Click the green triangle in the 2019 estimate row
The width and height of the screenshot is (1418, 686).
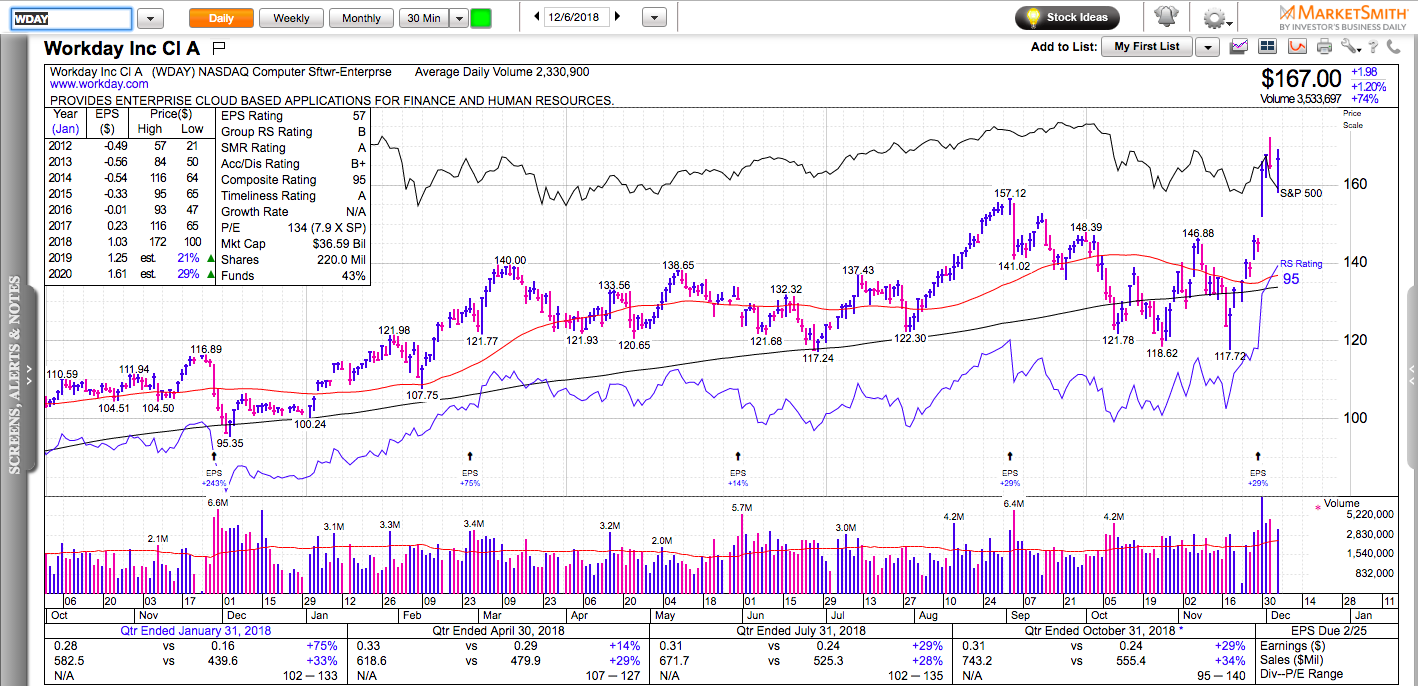[209, 260]
